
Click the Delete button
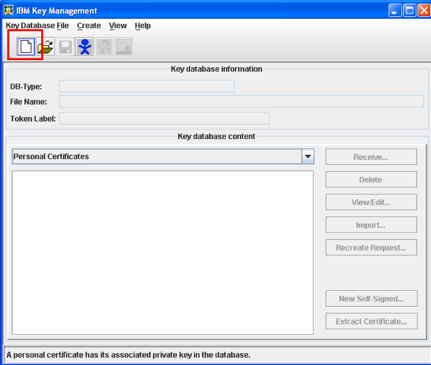pyautogui.click(x=371, y=180)
